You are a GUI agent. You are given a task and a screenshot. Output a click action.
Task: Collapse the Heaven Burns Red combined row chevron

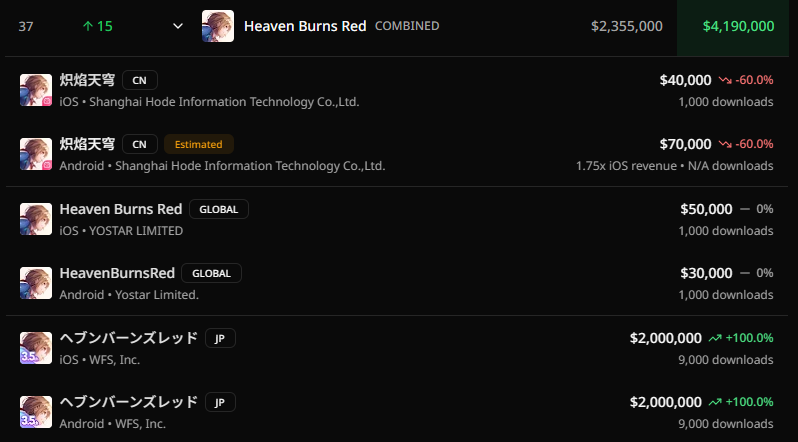tap(178, 26)
